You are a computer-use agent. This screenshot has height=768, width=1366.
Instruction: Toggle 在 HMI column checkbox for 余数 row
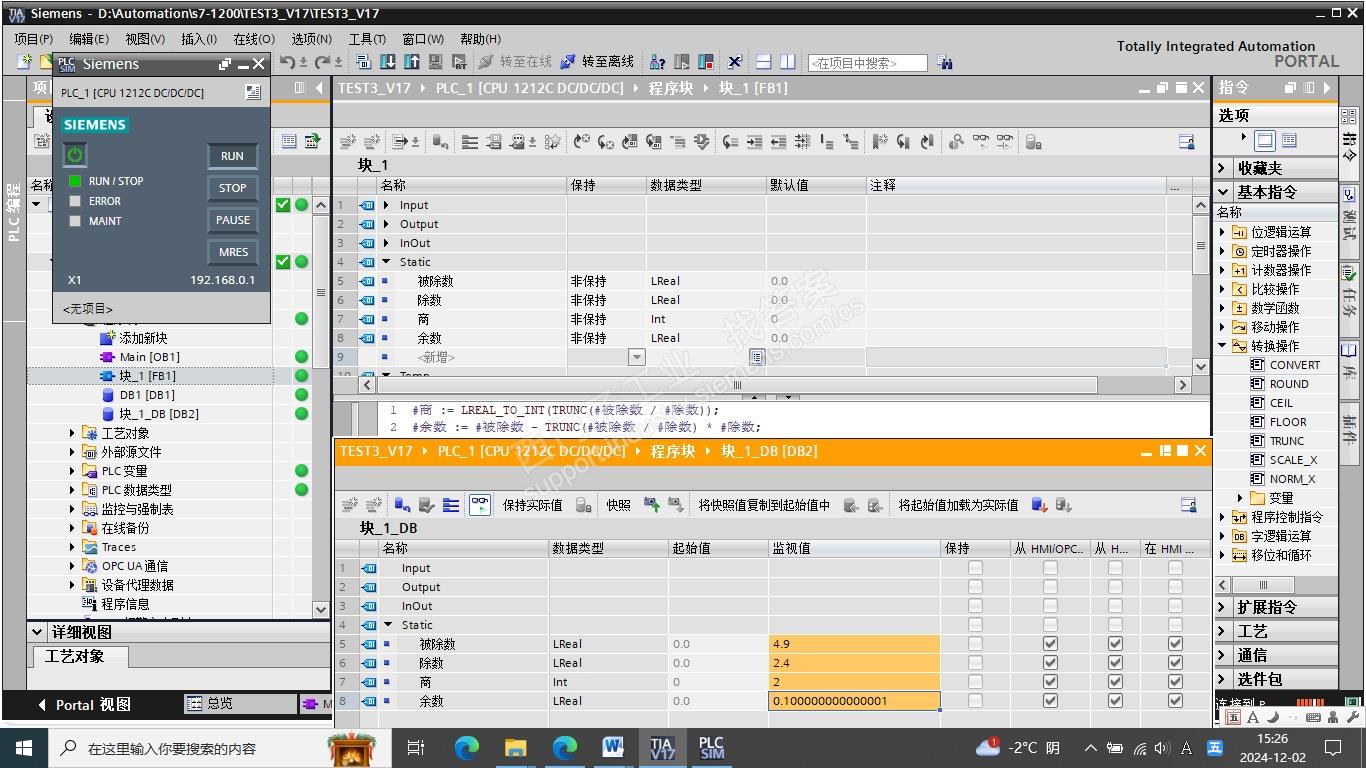pyautogui.click(x=1175, y=701)
